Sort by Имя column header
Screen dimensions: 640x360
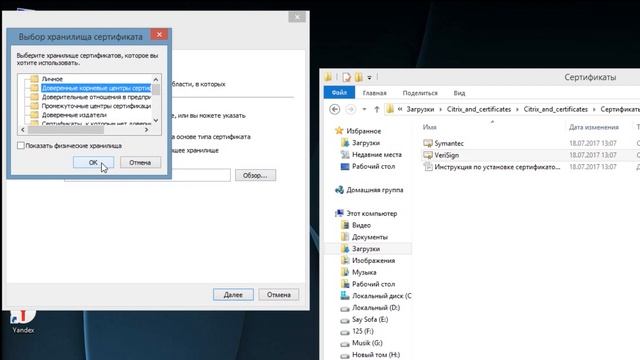pyautogui.click(x=429, y=127)
